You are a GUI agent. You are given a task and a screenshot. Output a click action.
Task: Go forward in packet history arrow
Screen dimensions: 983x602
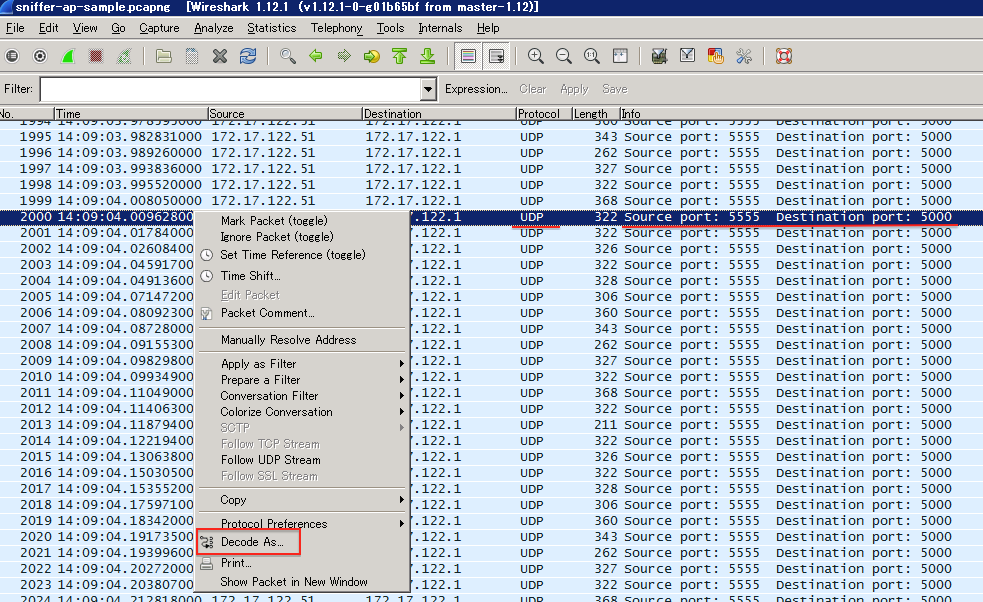[x=344, y=56]
